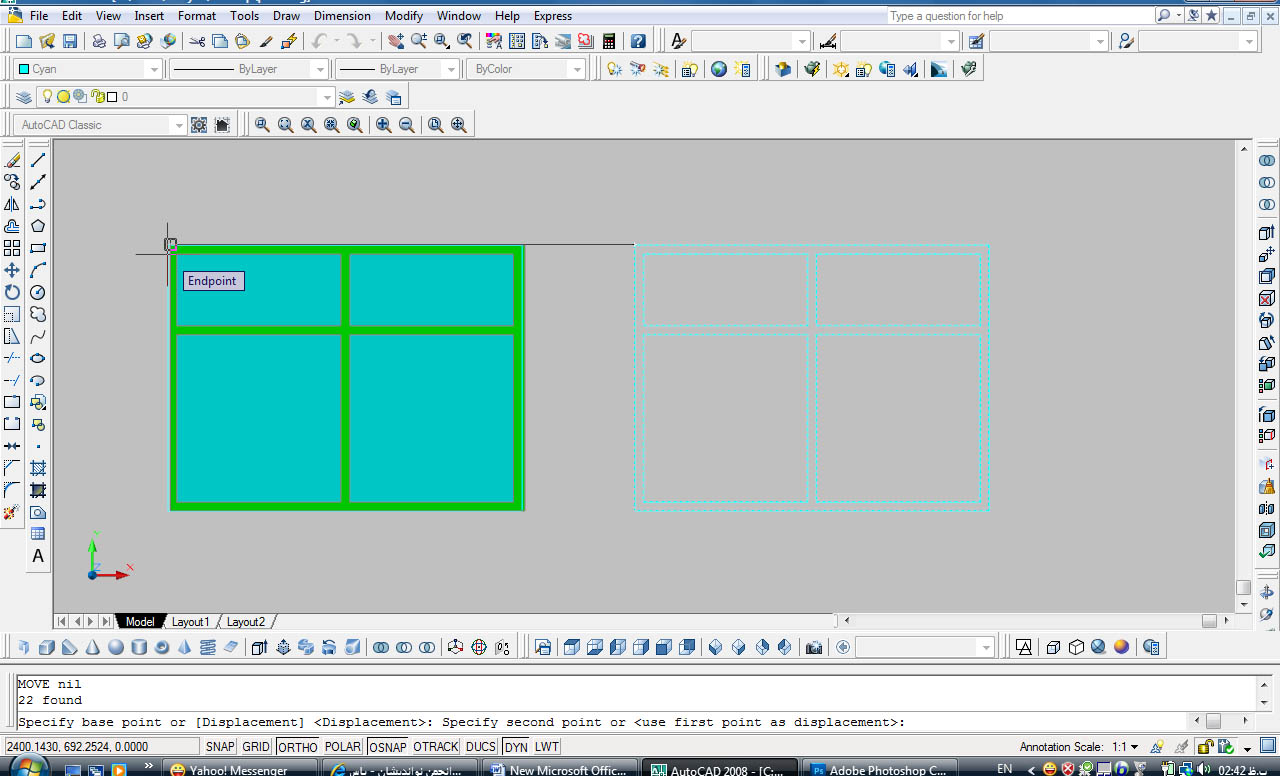Click the Multiline Text tool

[38, 556]
